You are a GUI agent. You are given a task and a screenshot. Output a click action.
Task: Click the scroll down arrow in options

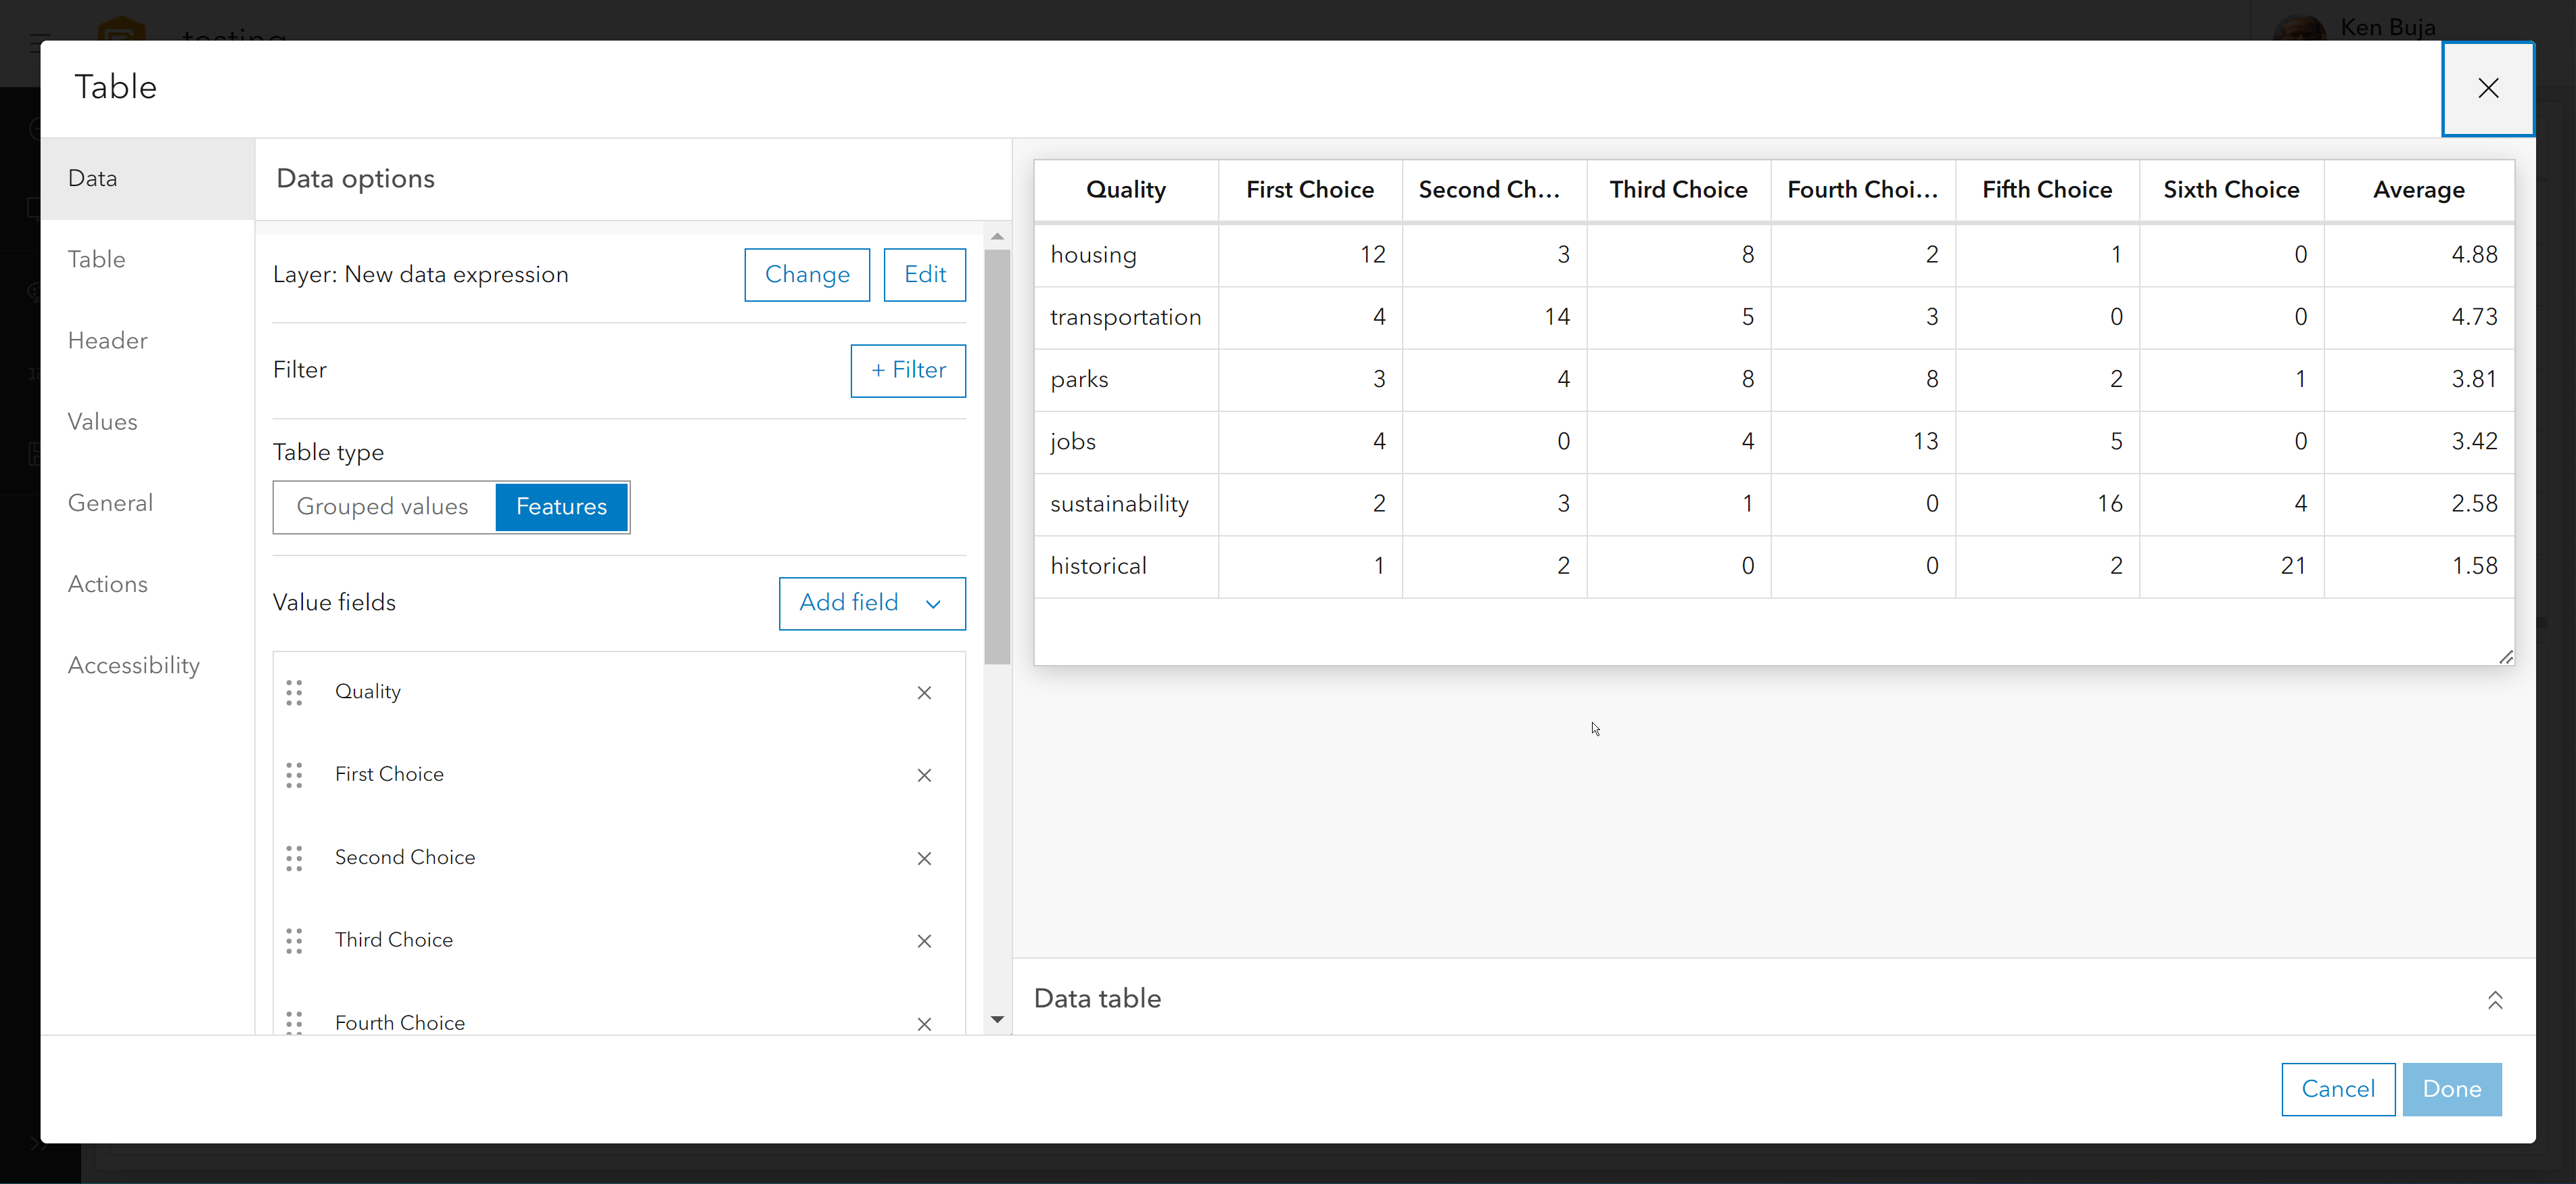(x=997, y=1019)
